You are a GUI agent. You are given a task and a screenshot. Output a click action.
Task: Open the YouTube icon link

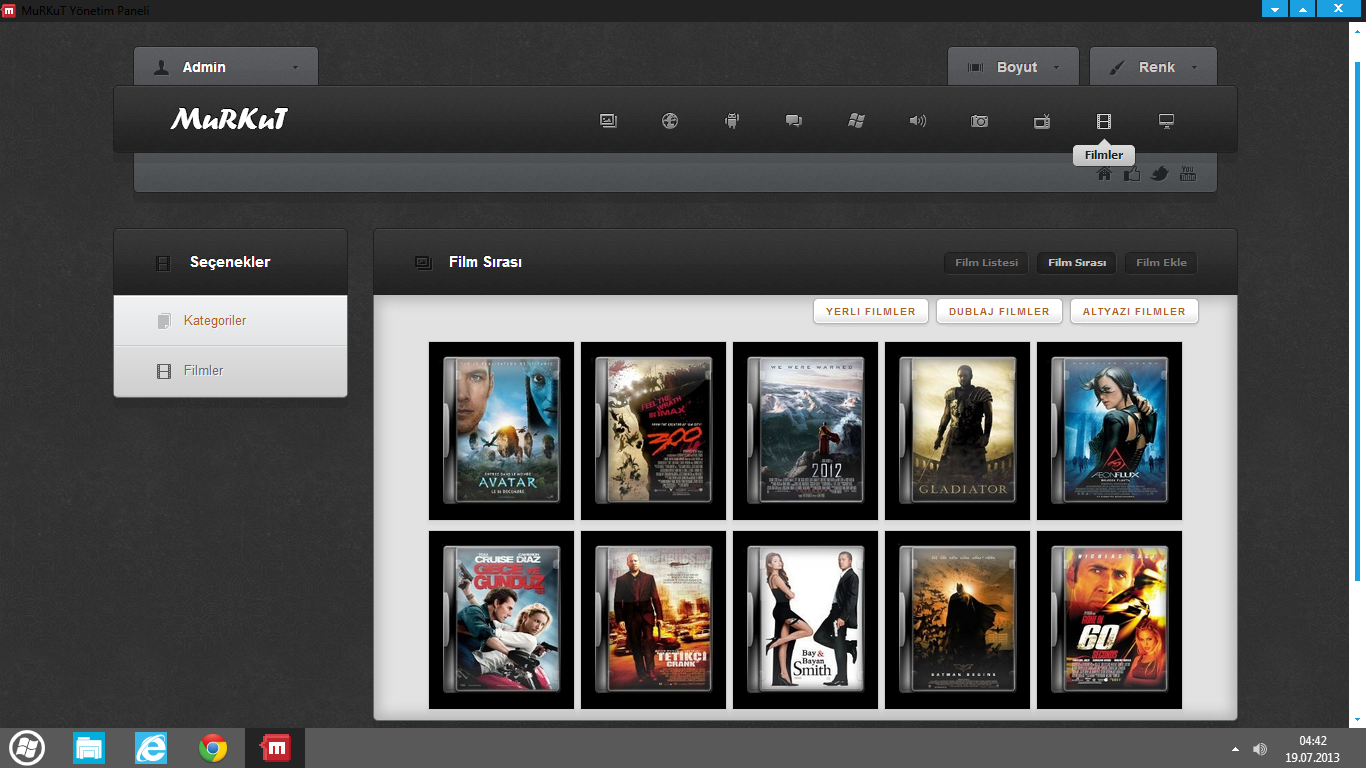(1188, 173)
